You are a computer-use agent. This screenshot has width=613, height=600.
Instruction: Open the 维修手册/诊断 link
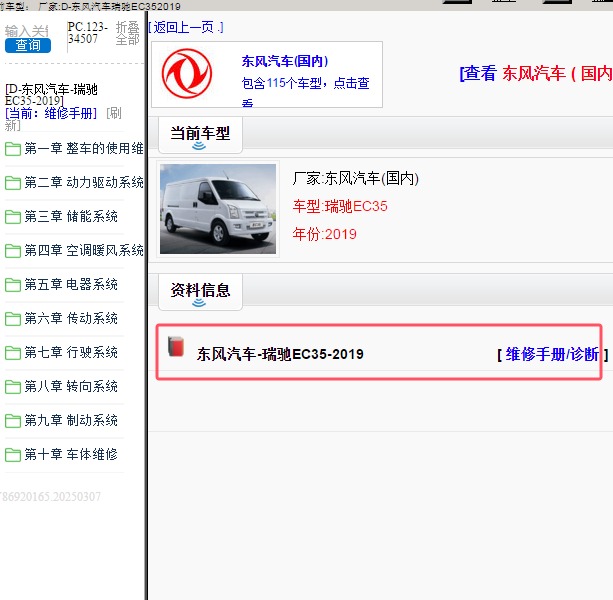(x=552, y=355)
